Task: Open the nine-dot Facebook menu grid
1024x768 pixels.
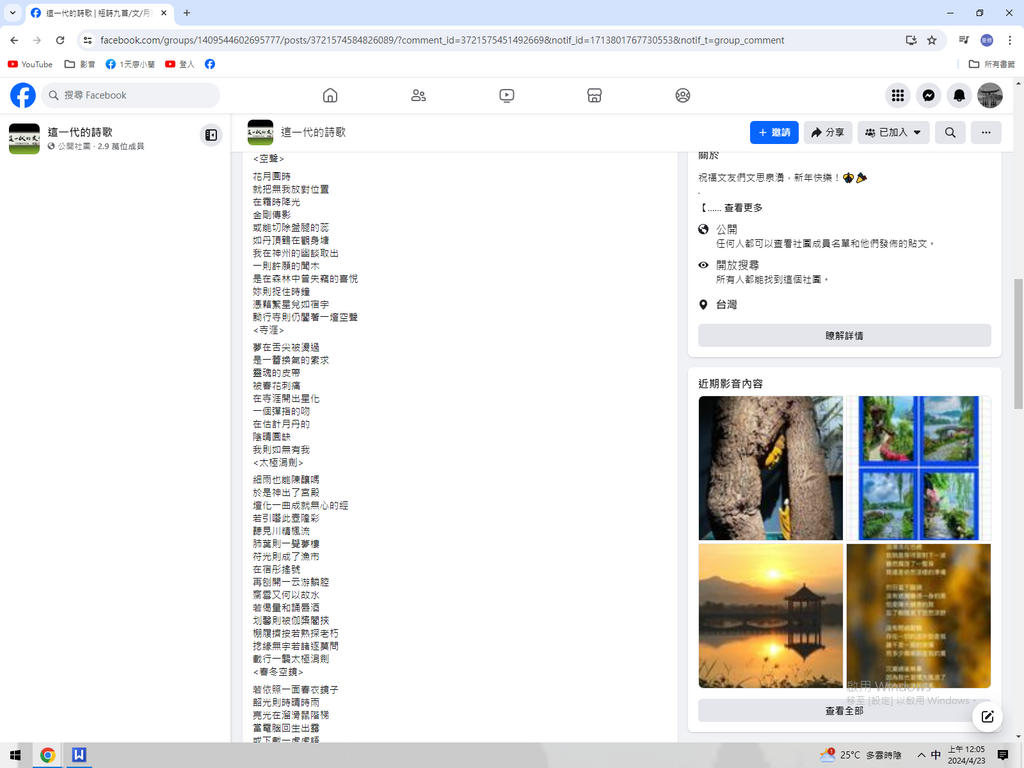Action: click(x=898, y=95)
